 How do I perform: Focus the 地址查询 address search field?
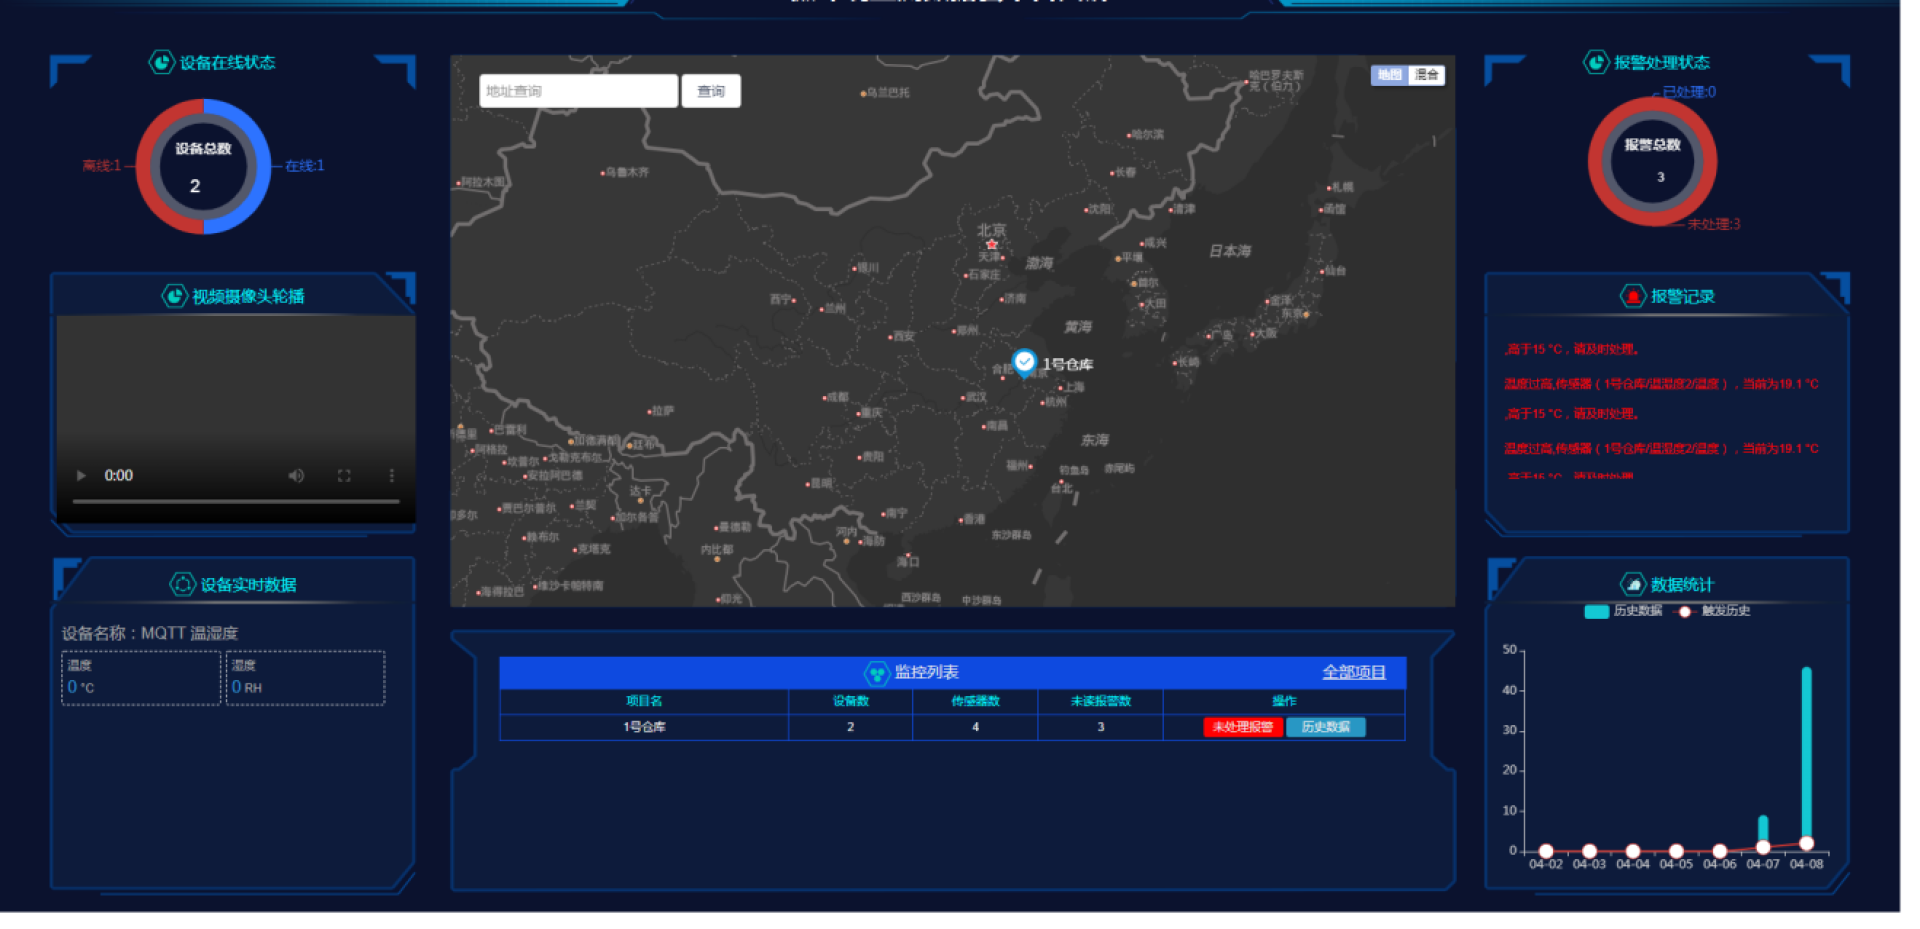pos(578,91)
